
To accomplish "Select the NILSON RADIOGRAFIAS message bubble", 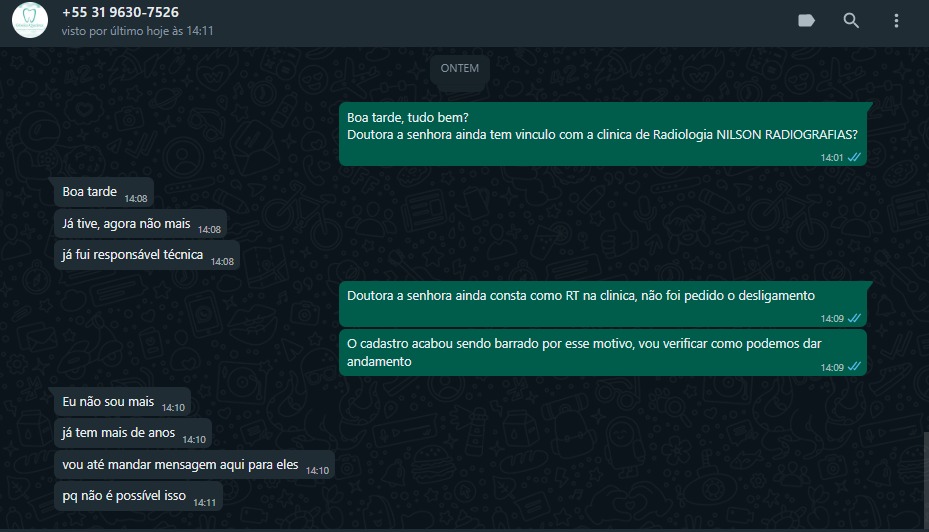I will click(x=603, y=134).
